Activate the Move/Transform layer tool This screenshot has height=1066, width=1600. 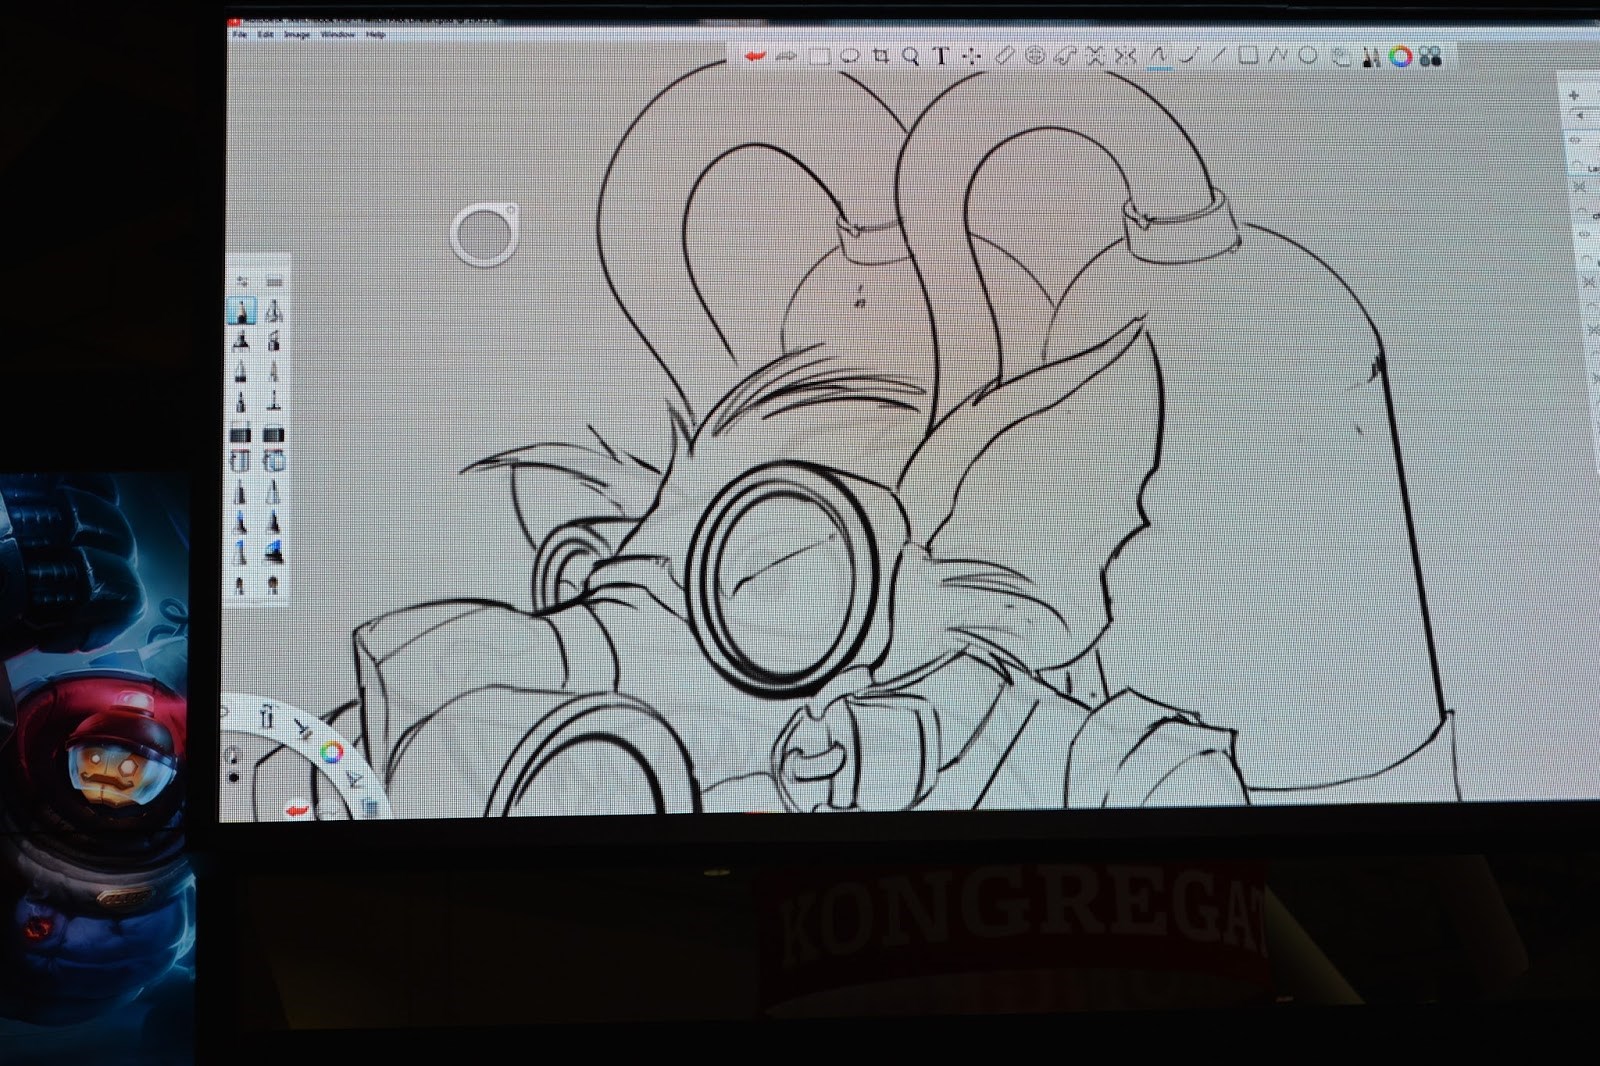click(x=971, y=57)
